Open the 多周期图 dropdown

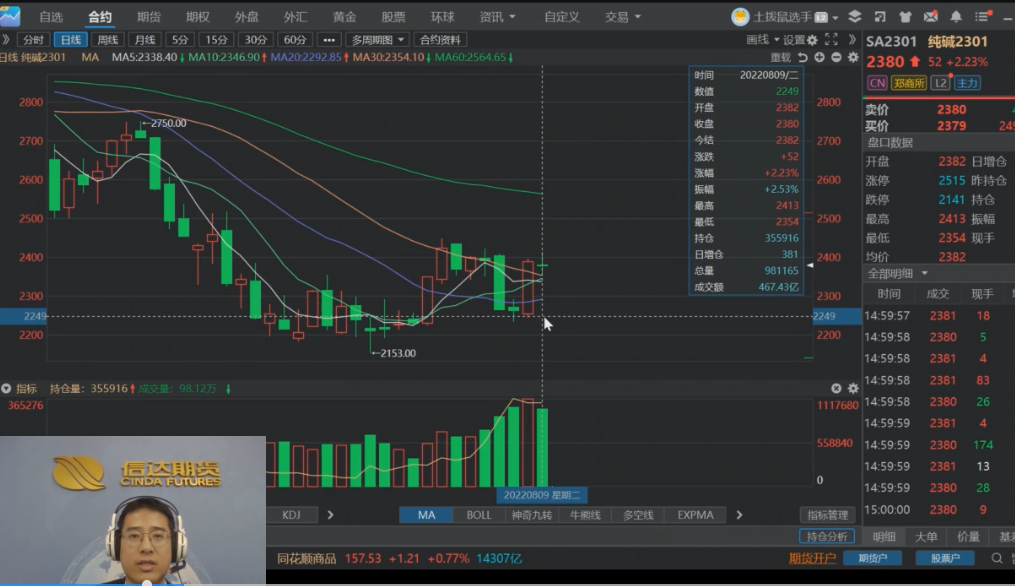[x=378, y=40]
